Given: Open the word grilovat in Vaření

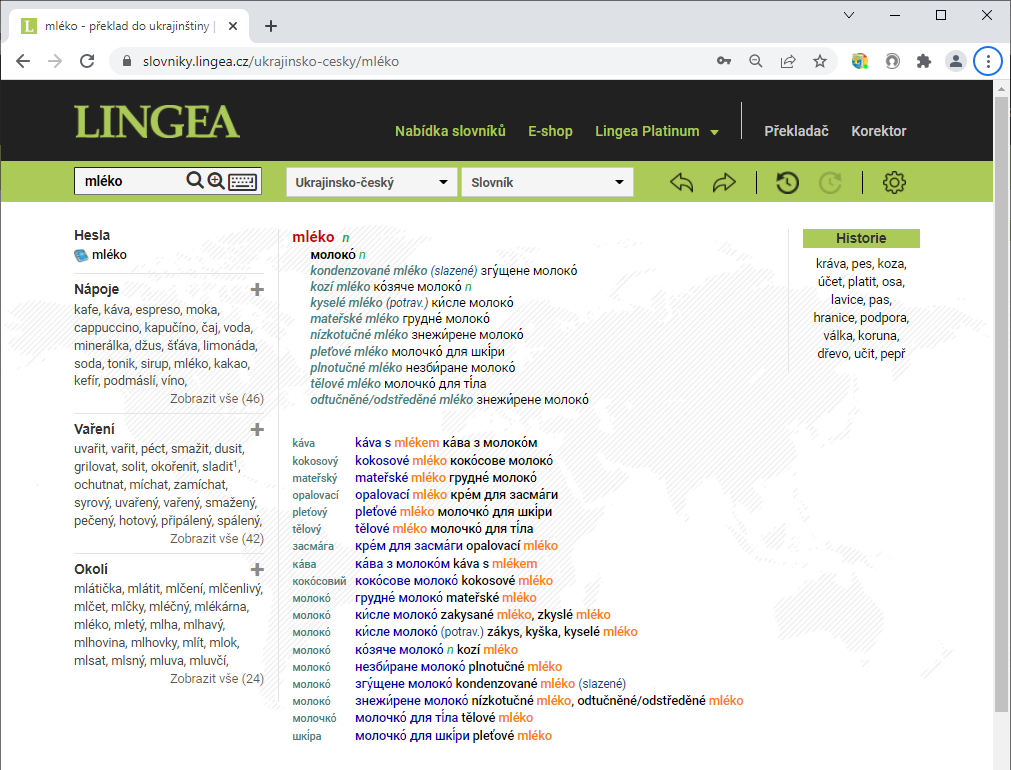Looking at the screenshot, I should tap(95, 466).
